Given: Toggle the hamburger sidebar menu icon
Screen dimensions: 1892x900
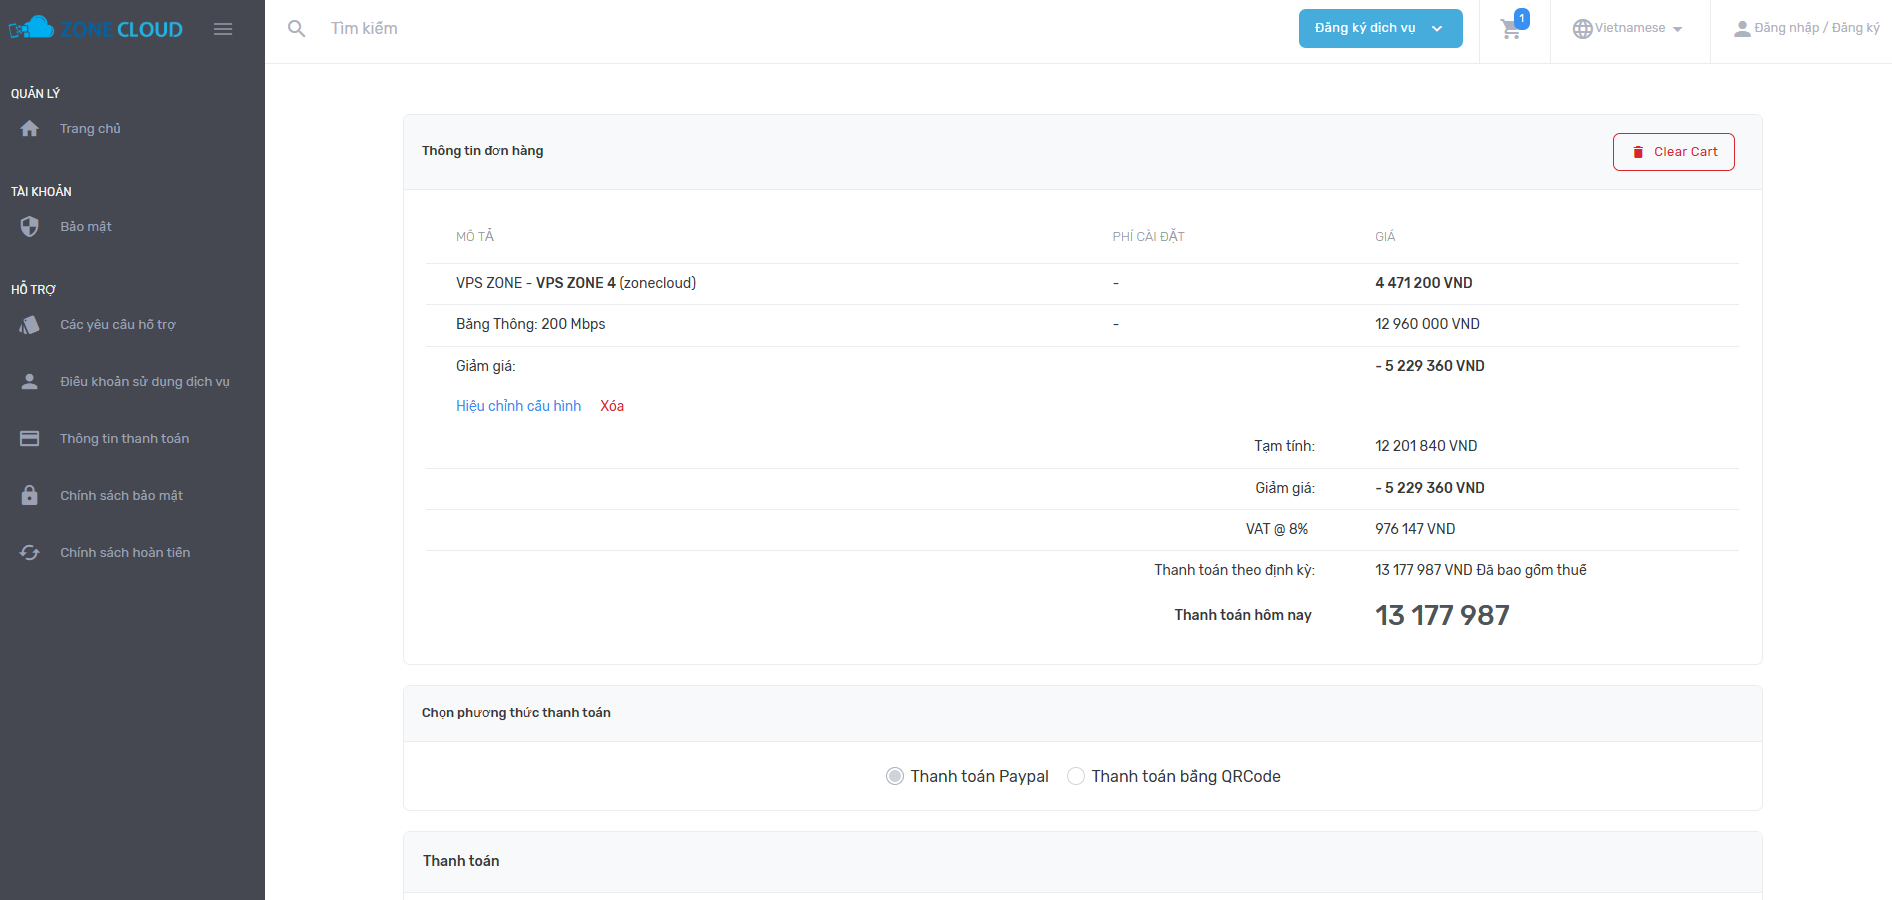Looking at the screenshot, I should coord(223,29).
